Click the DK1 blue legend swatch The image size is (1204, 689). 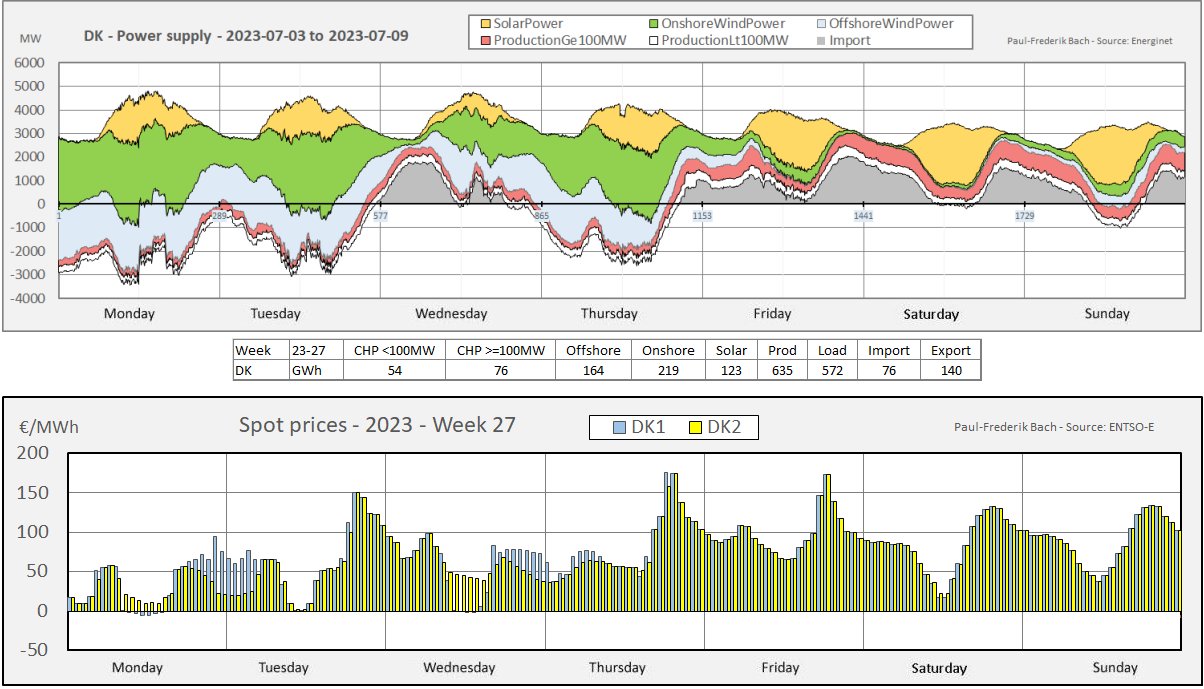coord(620,428)
